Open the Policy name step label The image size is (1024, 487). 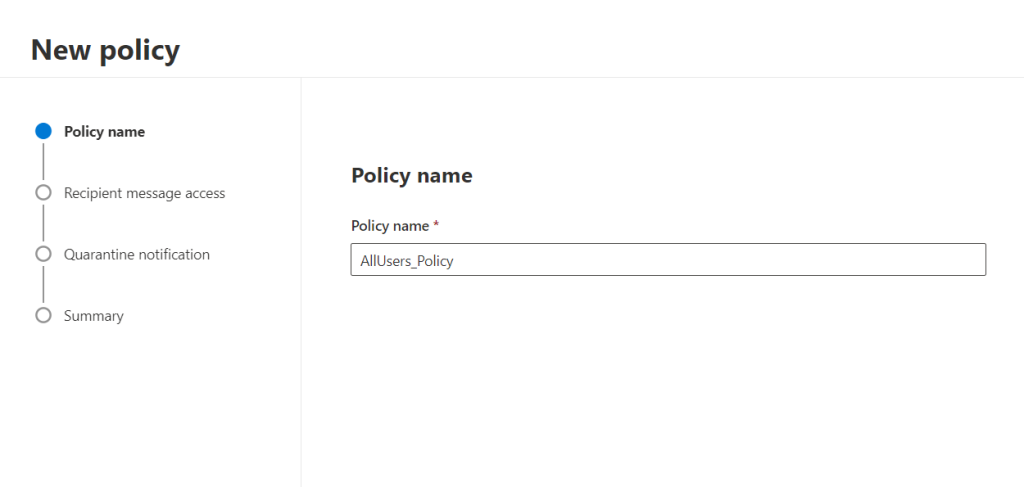click(x=104, y=131)
